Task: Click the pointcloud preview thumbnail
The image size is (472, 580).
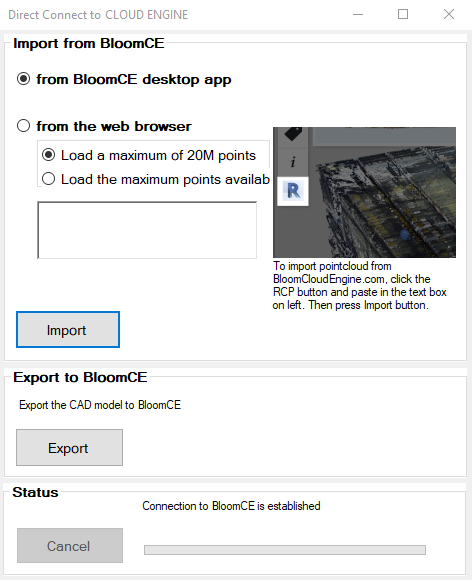Action: [364, 192]
